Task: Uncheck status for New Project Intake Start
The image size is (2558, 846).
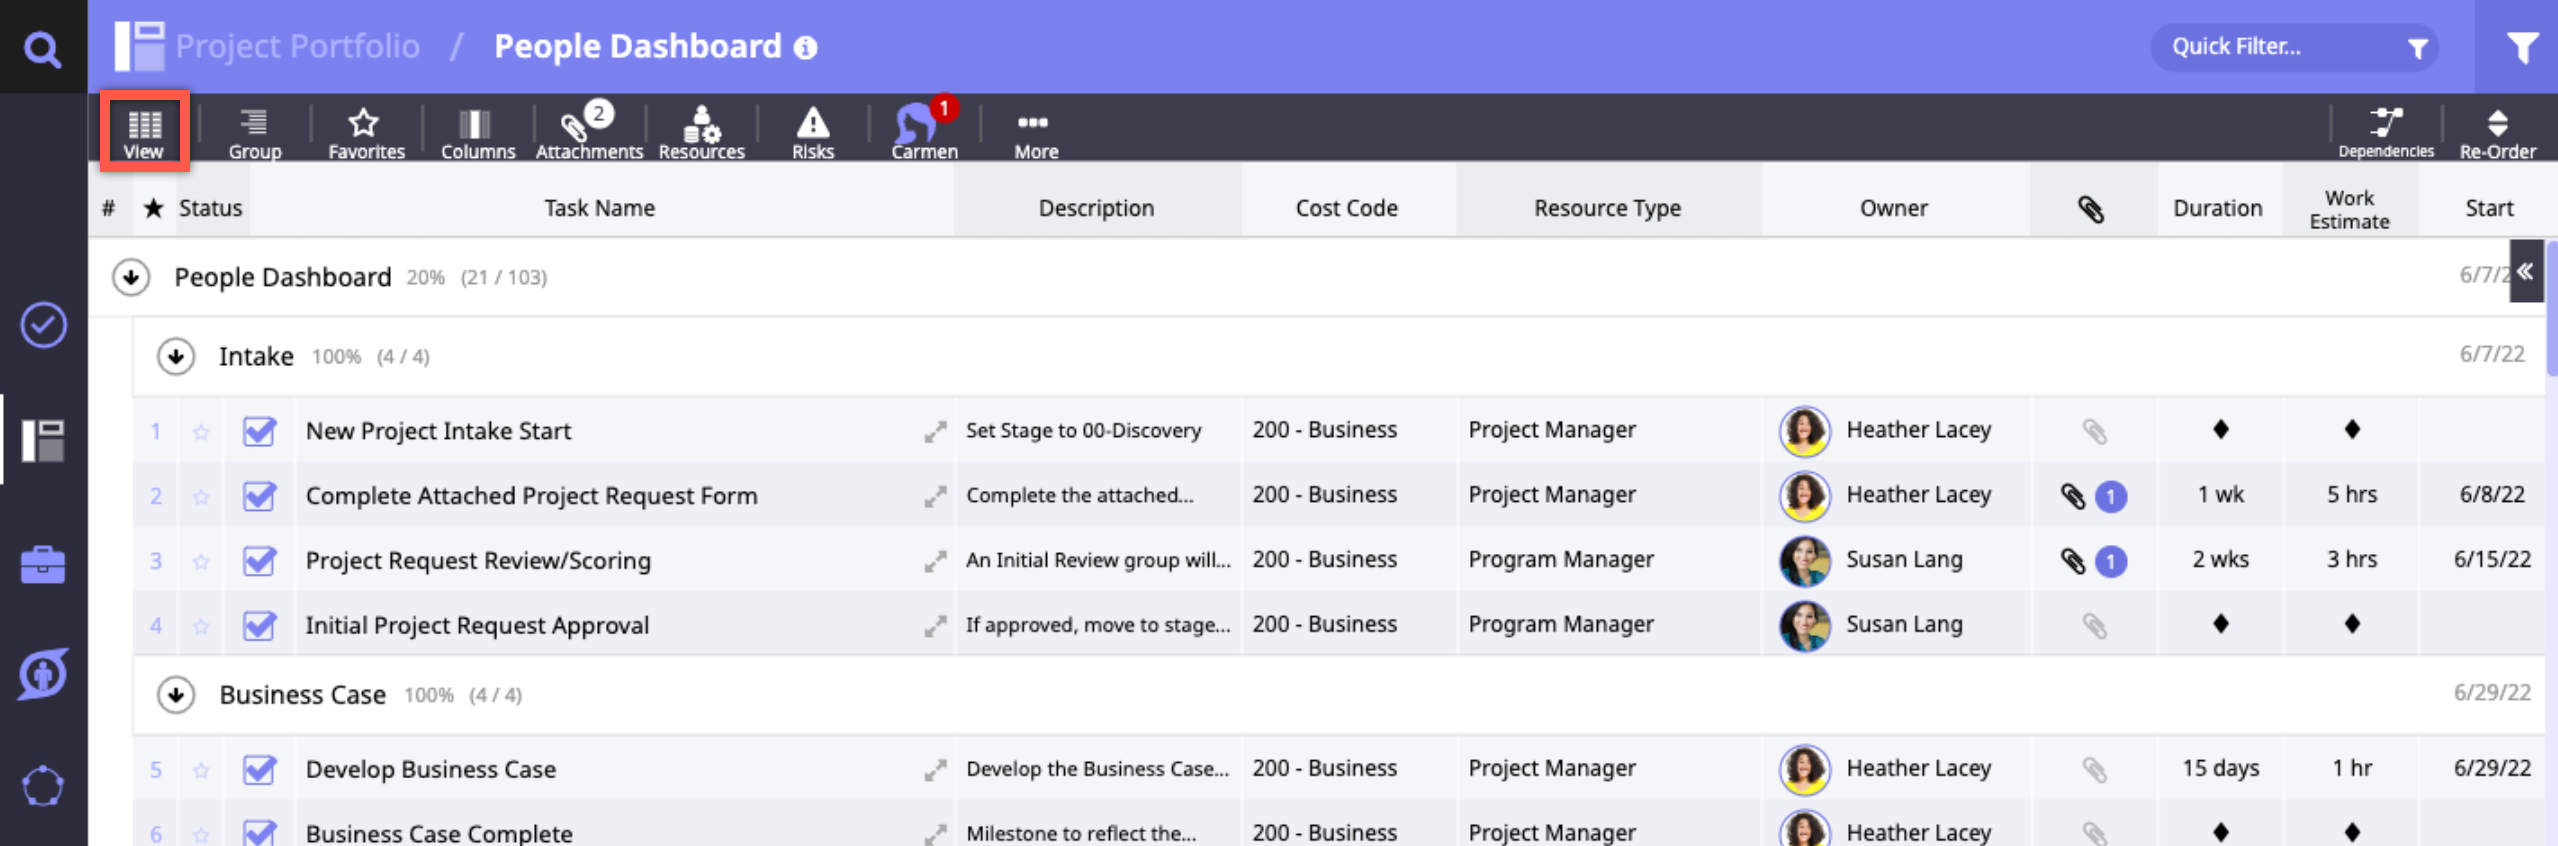Action: click(259, 431)
